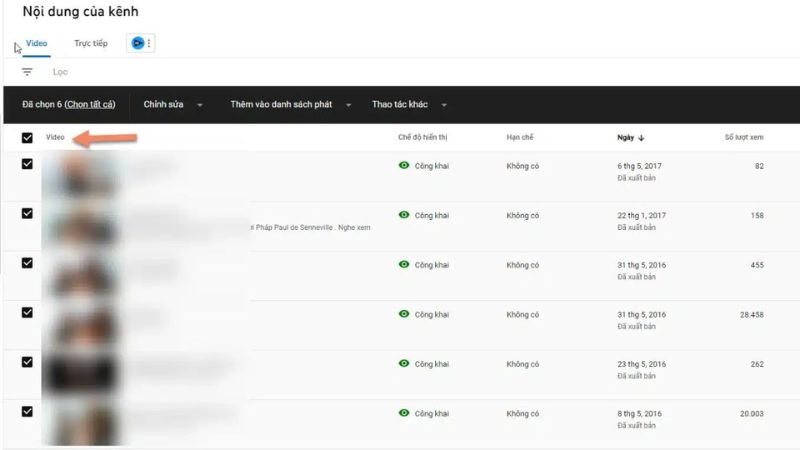Deselect the video dated 22 thg 1, 2017
Viewport: 800px width, 450px height.
pos(27,213)
